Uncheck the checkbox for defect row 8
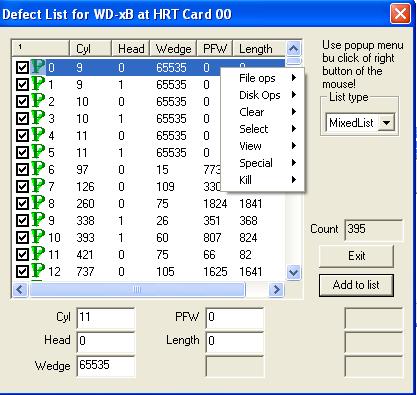This screenshot has width=417, height=395. tap(22, 204)
